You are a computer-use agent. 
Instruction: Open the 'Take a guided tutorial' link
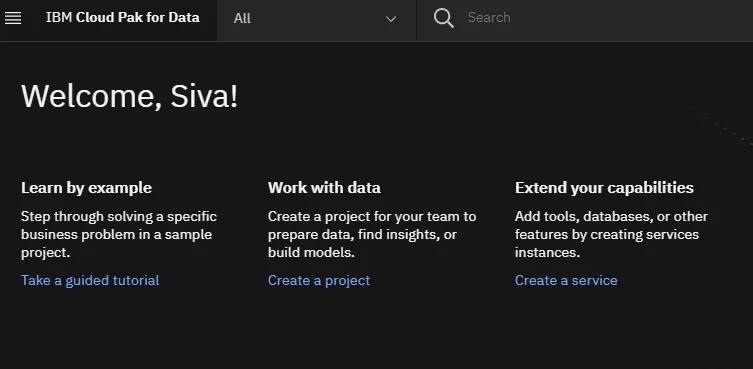90,280
